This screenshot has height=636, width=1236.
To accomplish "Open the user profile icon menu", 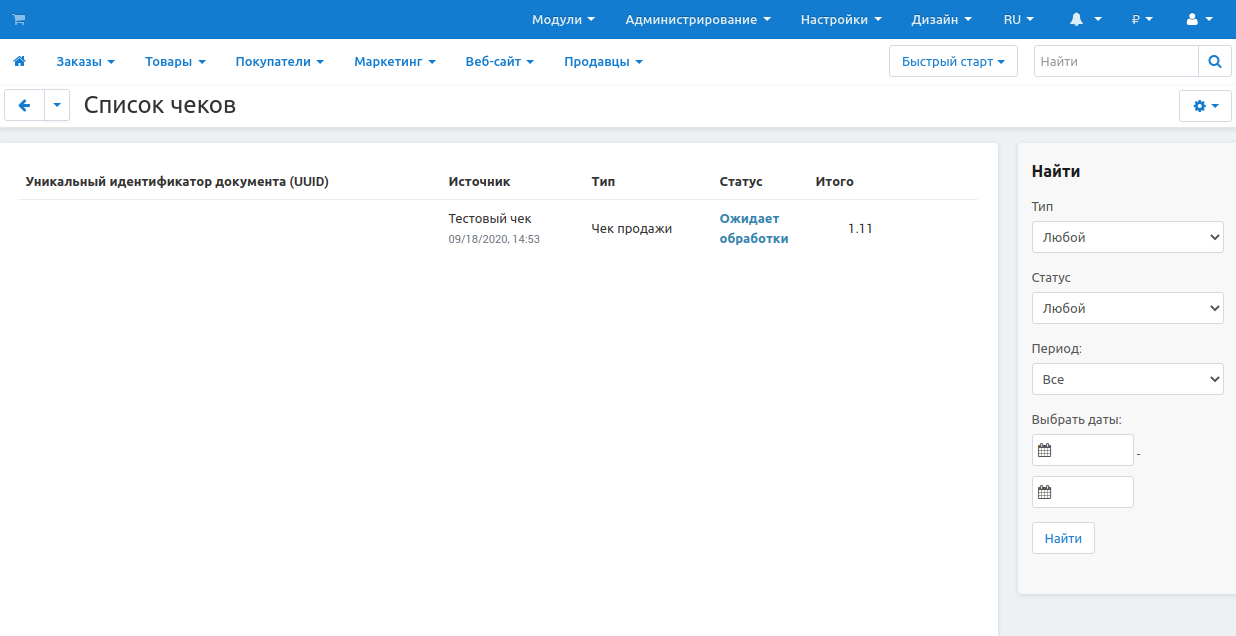I will [x=1198, y=19].
